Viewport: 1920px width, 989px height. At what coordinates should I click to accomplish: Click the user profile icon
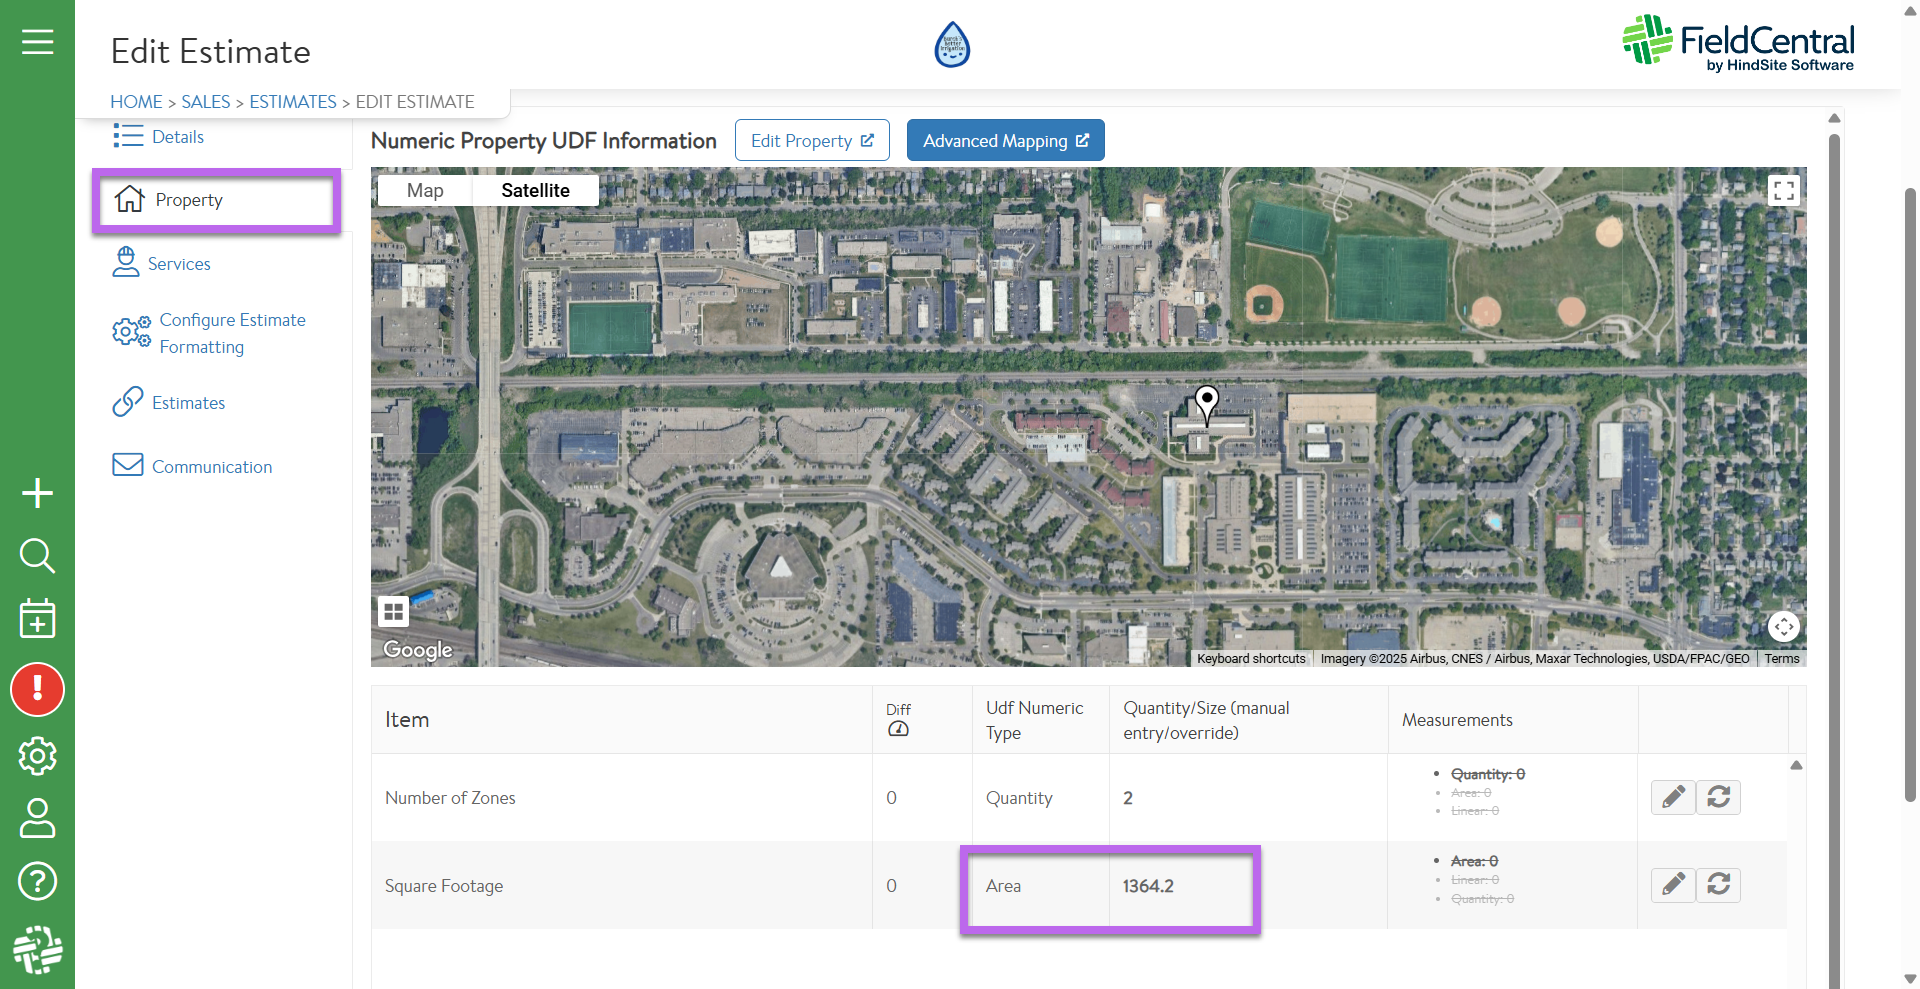[x=37, y=818]
